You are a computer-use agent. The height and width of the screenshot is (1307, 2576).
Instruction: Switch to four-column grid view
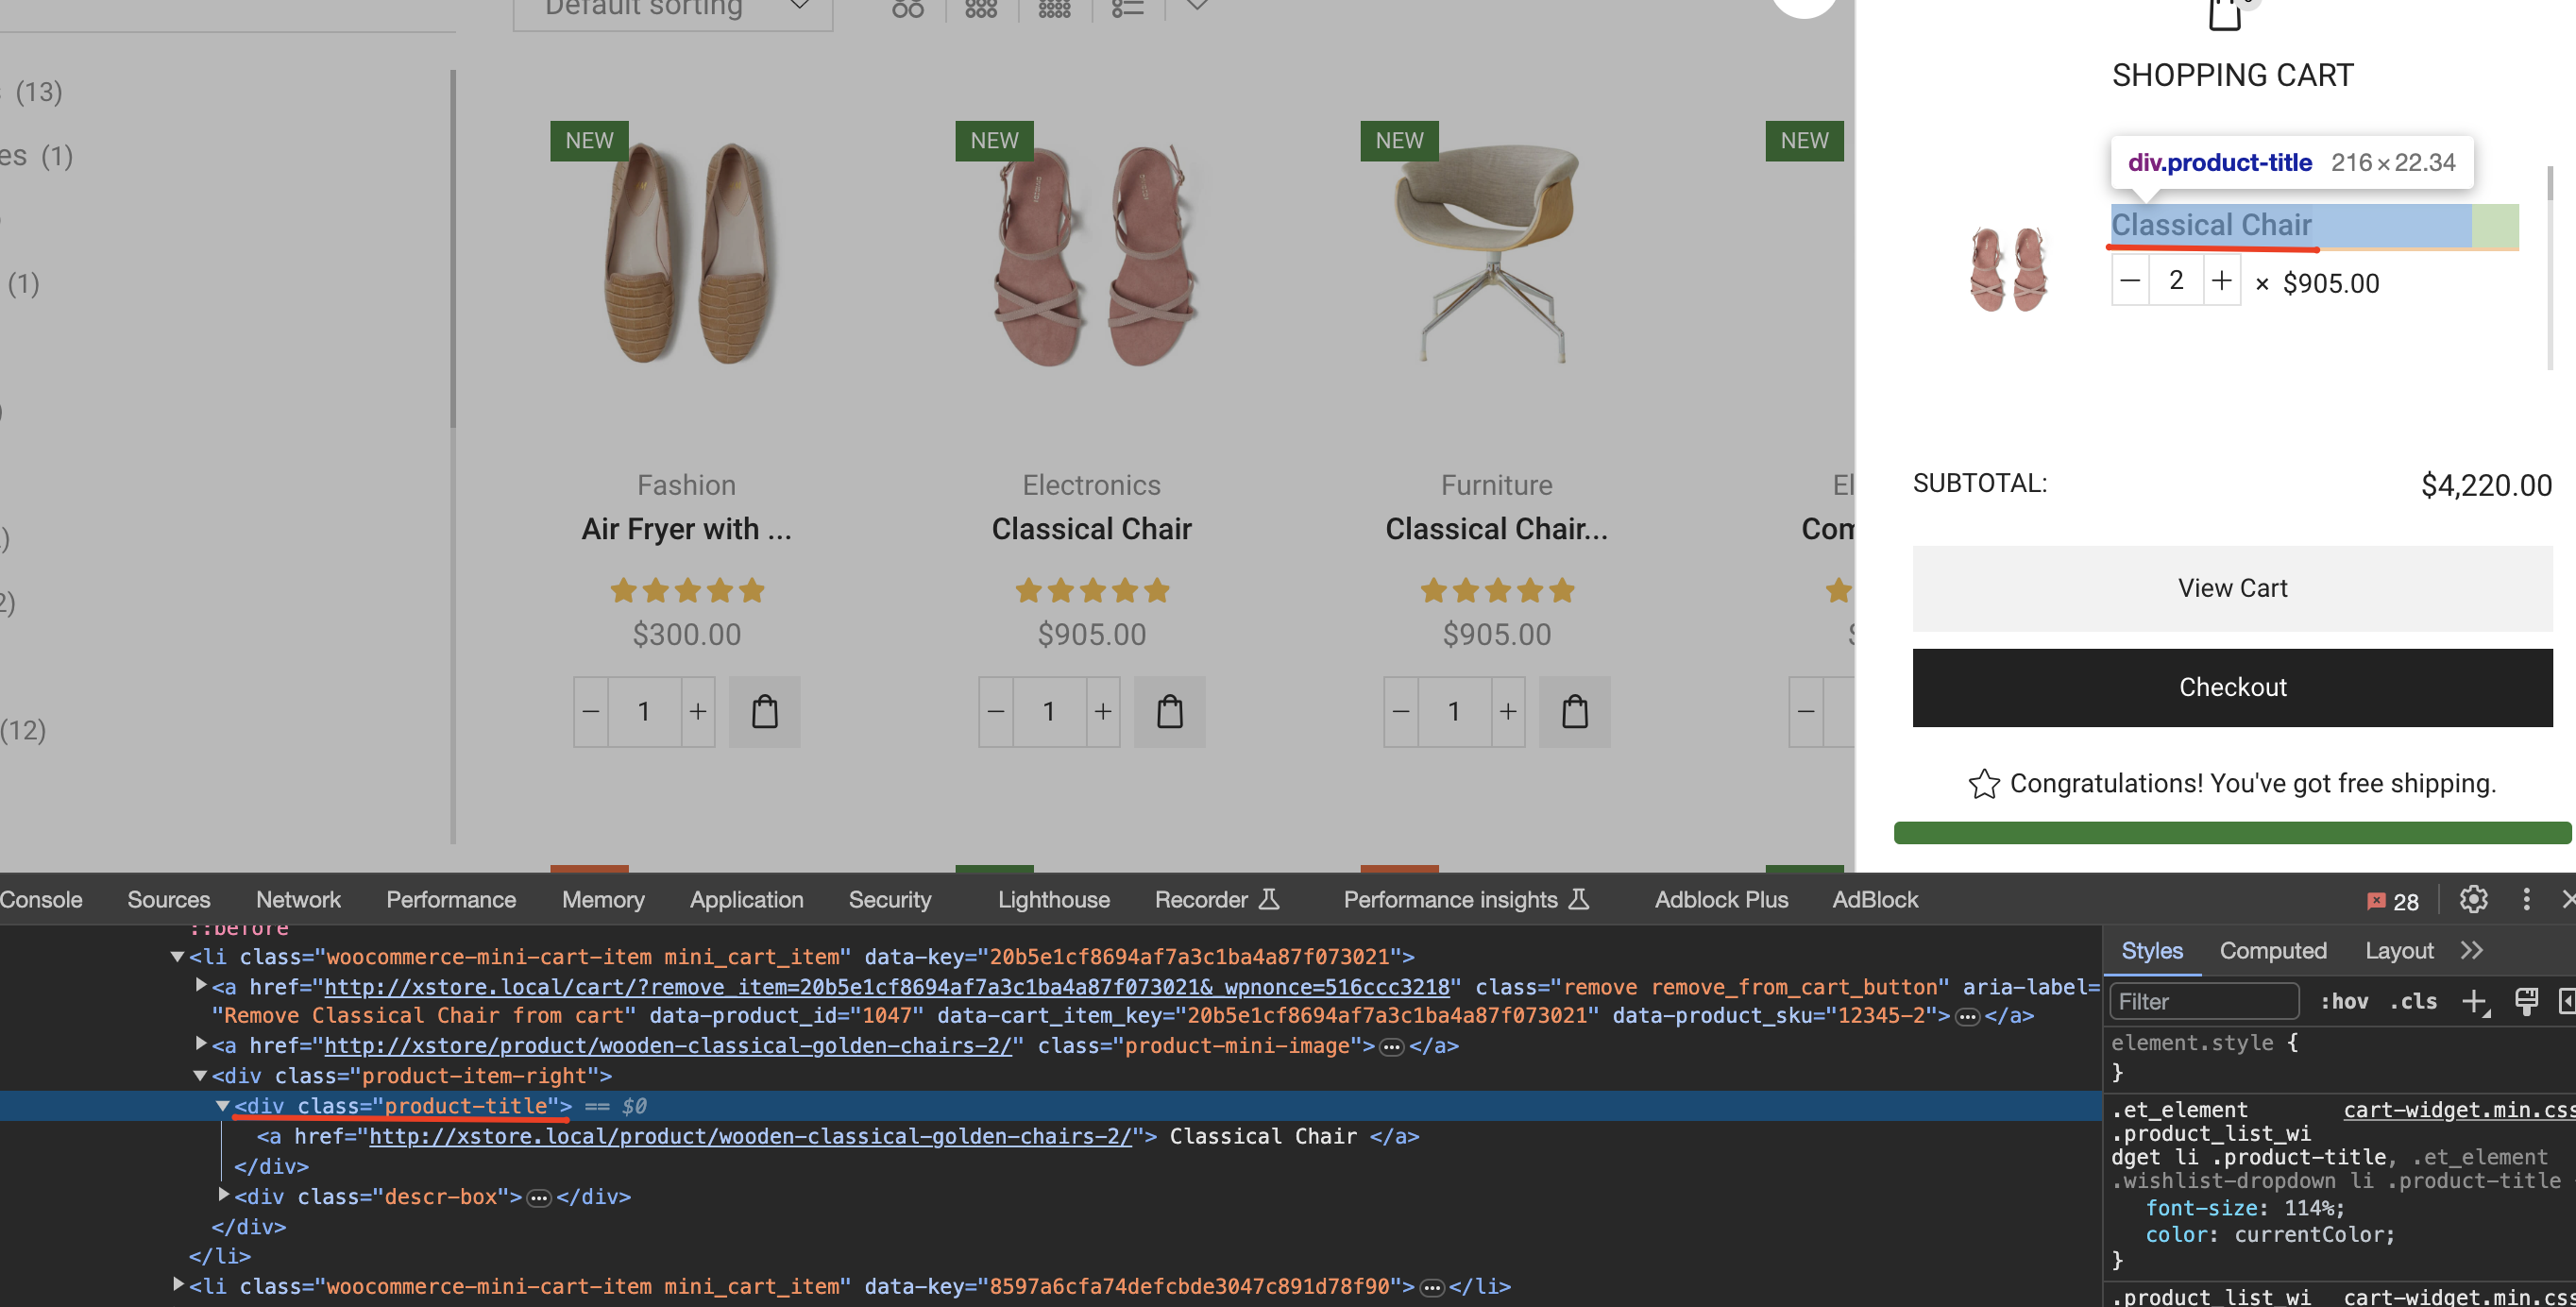1054,9
